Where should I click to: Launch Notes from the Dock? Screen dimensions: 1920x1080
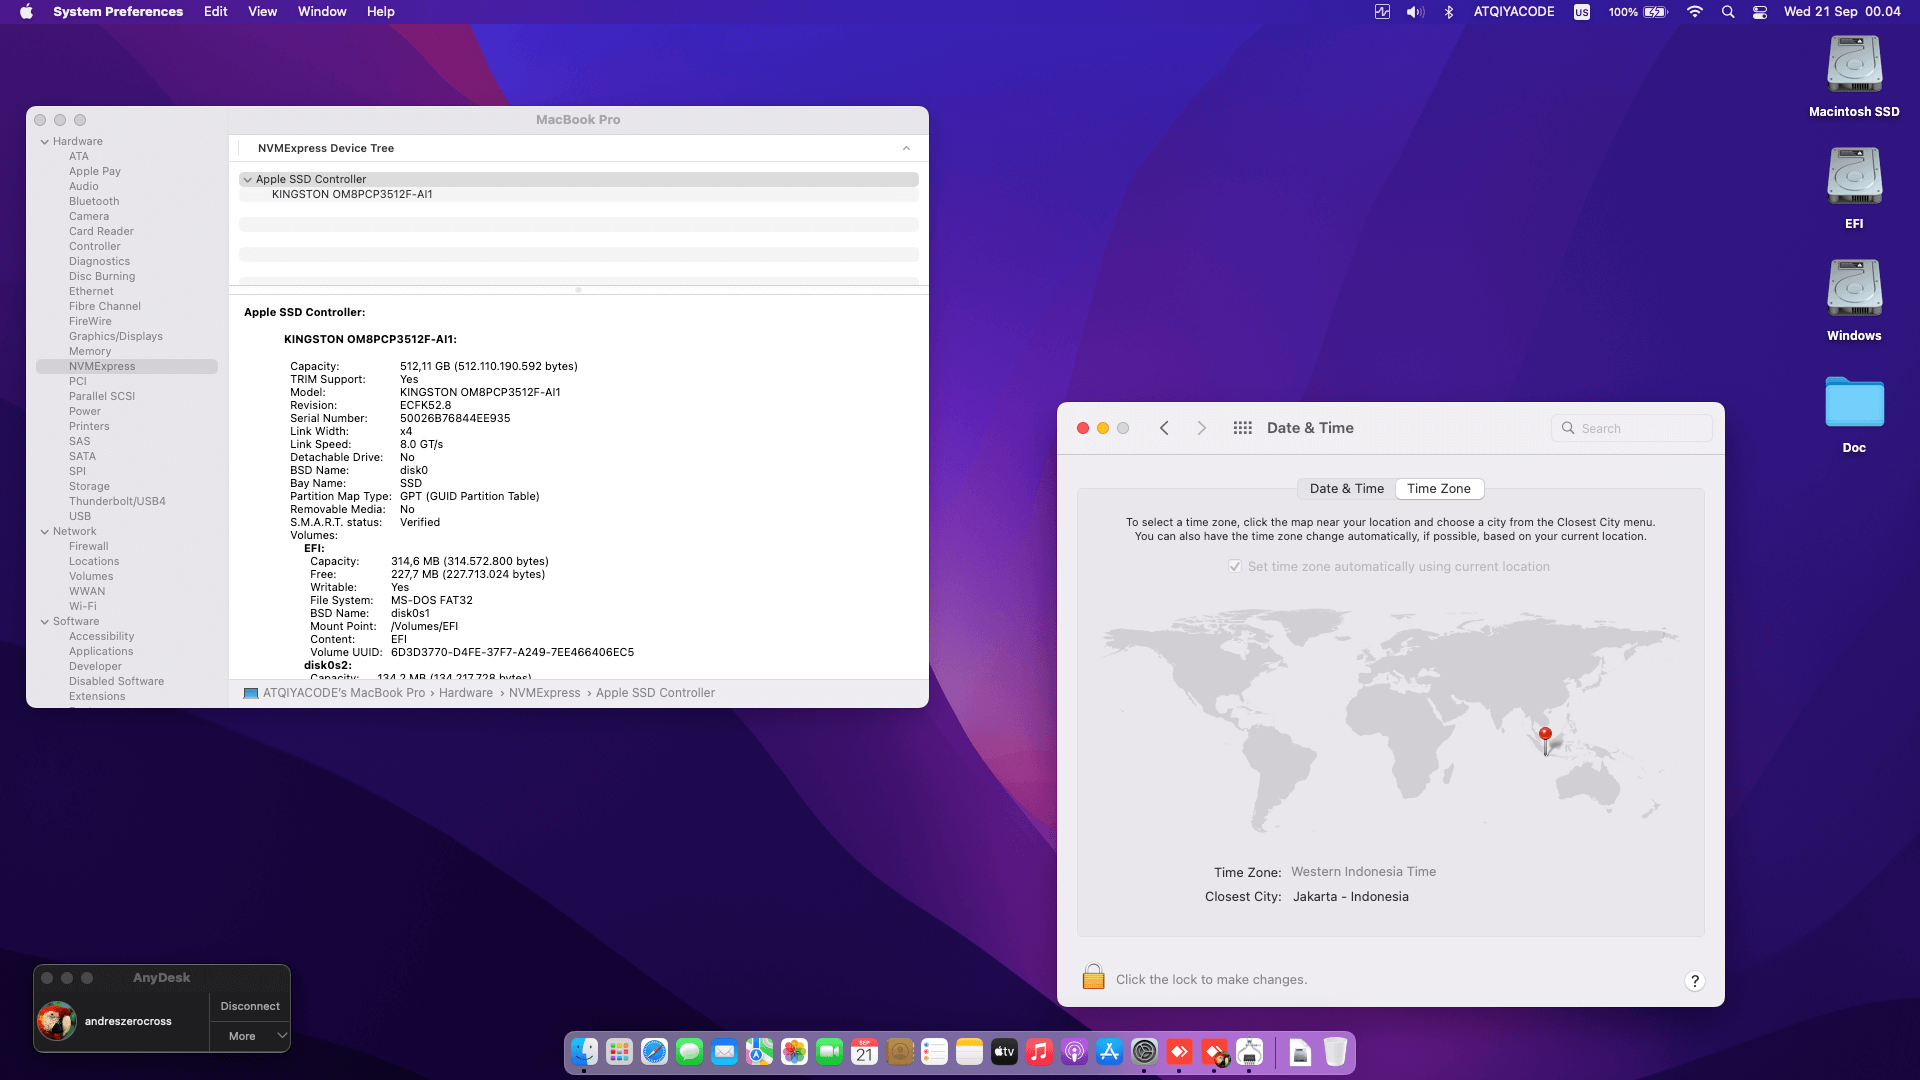coord(969,1052)
